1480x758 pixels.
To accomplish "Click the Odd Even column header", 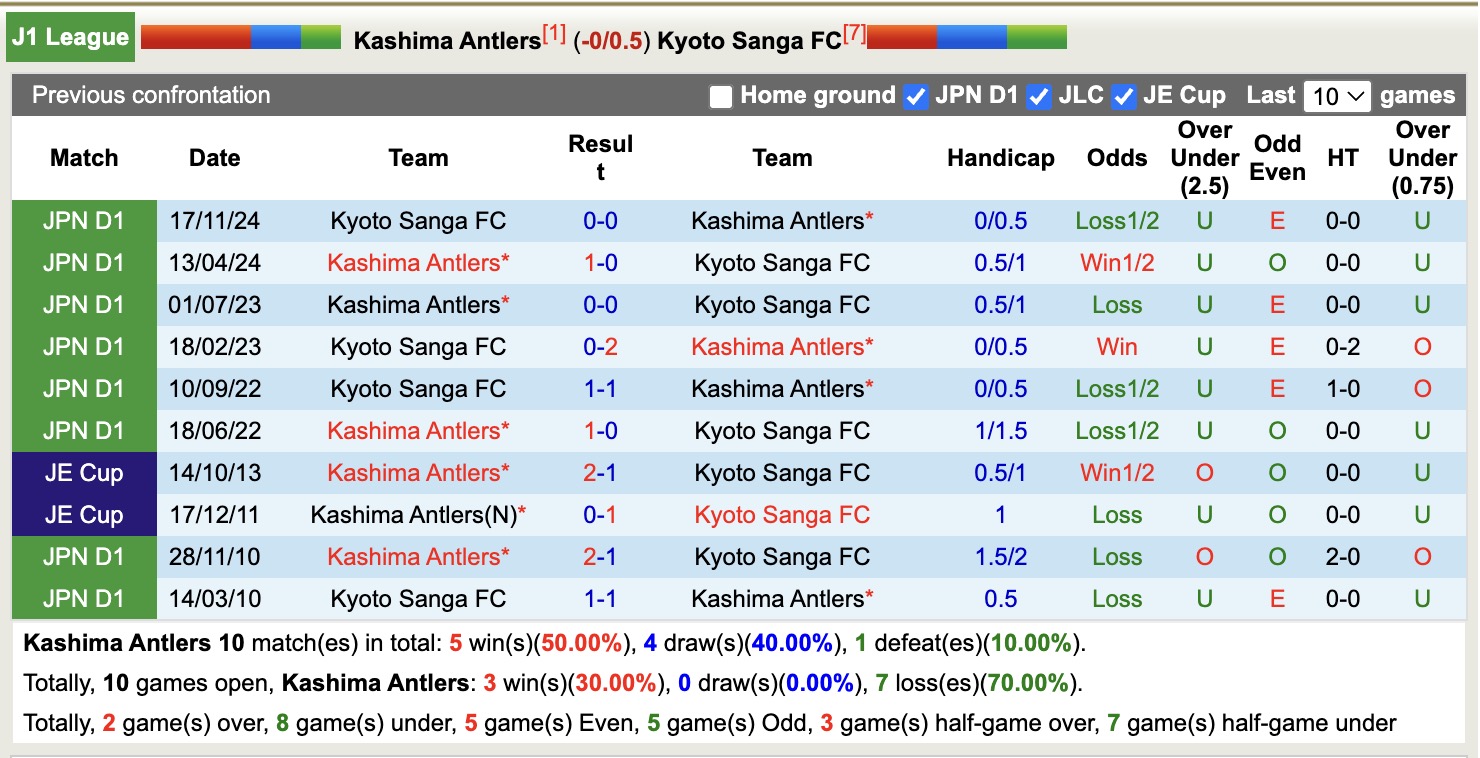I will (1276, 158).
